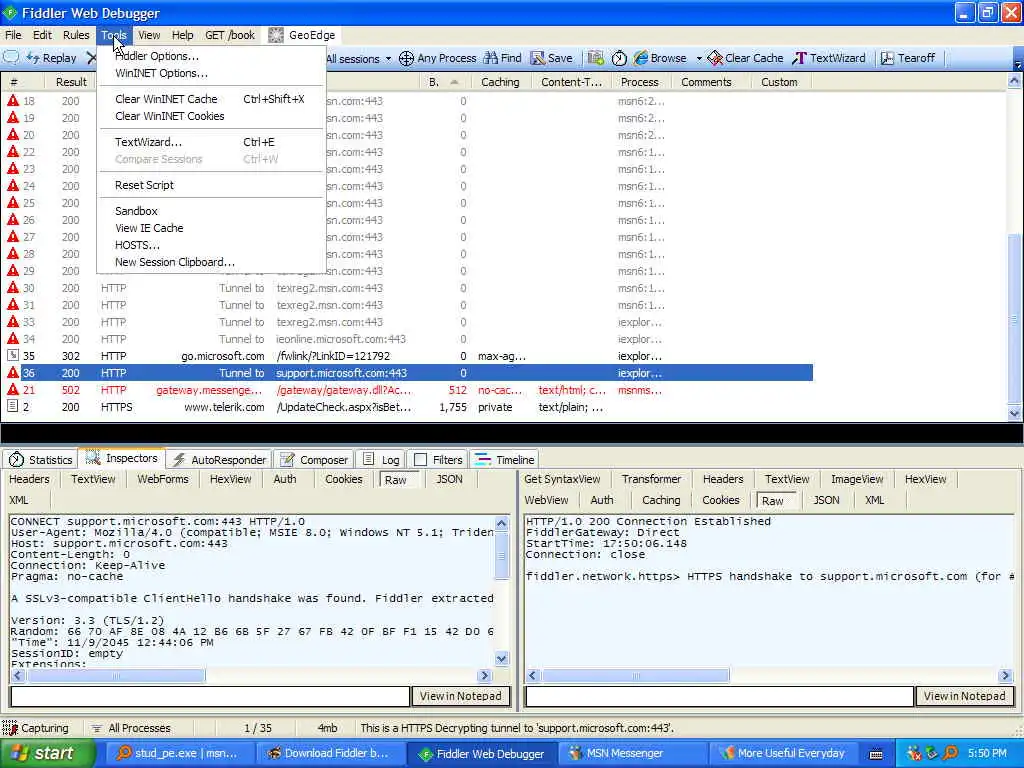Viewport: 1024px width, 768px height.
Task: Click the Tearoff toolbar icon
Action: coord(887,58)
